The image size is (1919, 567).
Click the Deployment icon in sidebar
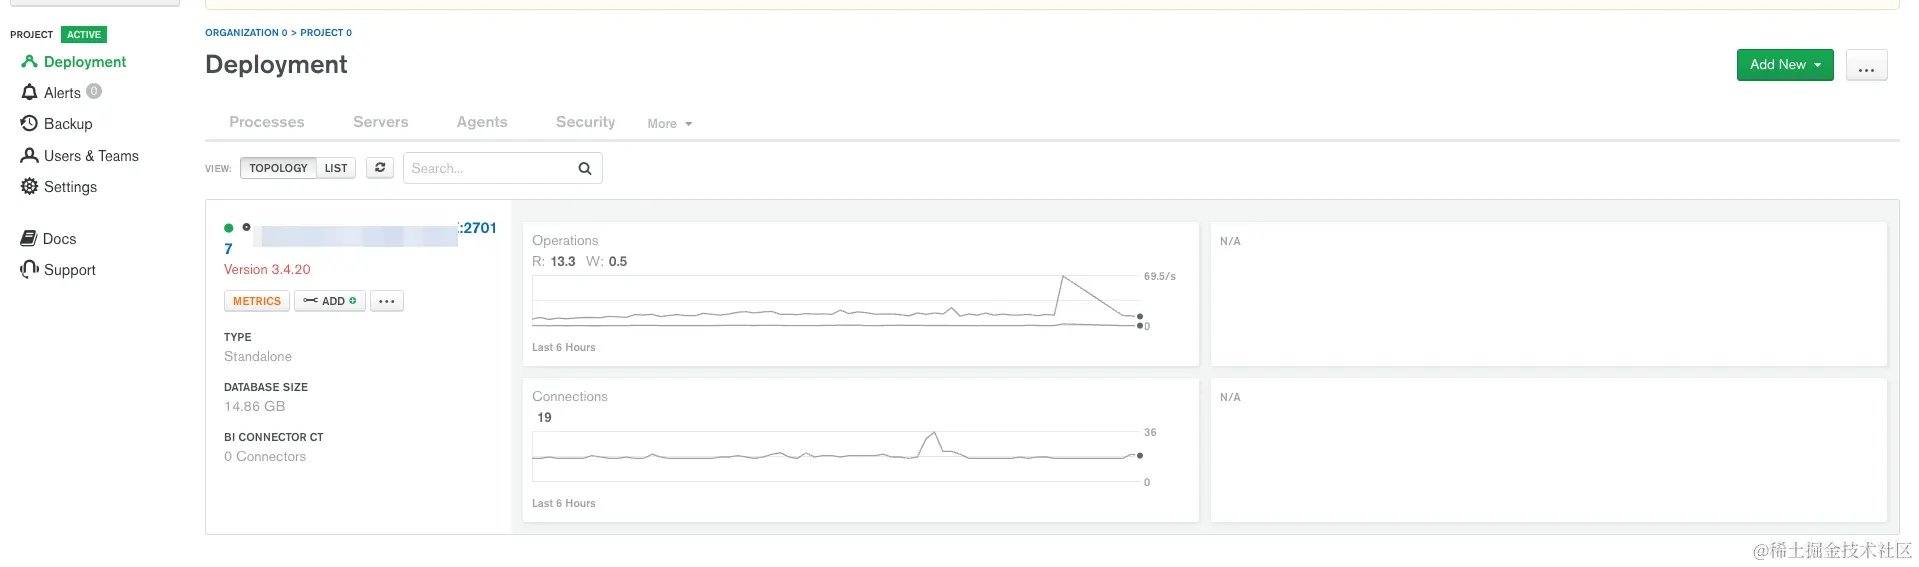click(29, 62)
